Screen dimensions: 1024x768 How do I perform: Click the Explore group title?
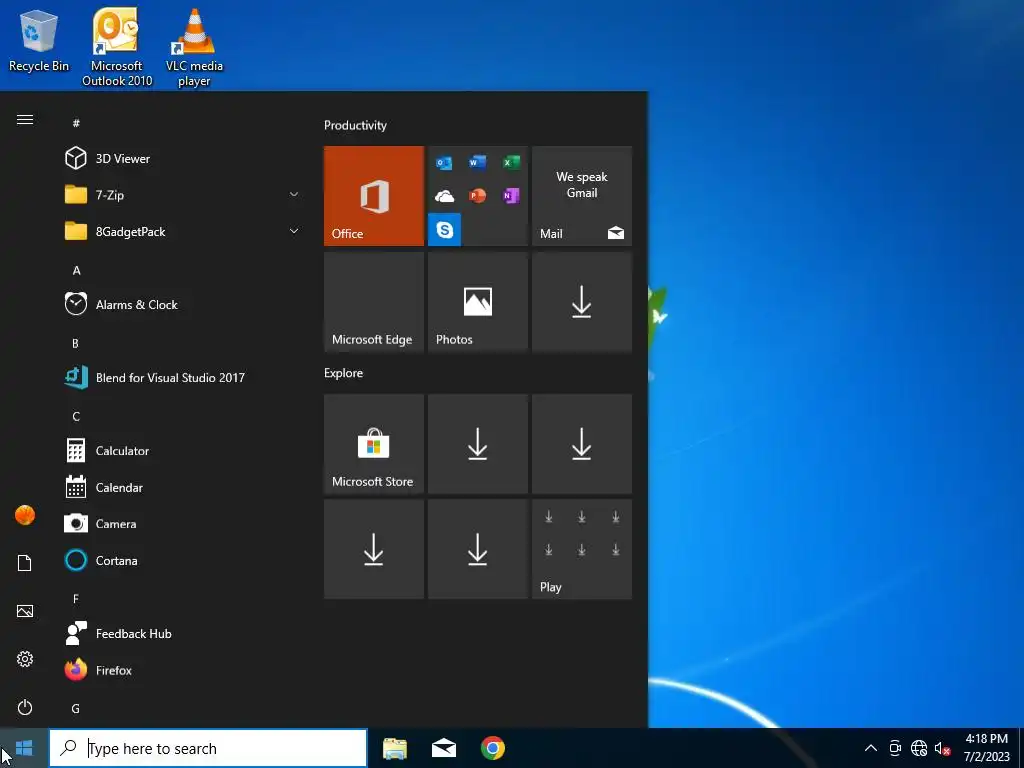344,373
